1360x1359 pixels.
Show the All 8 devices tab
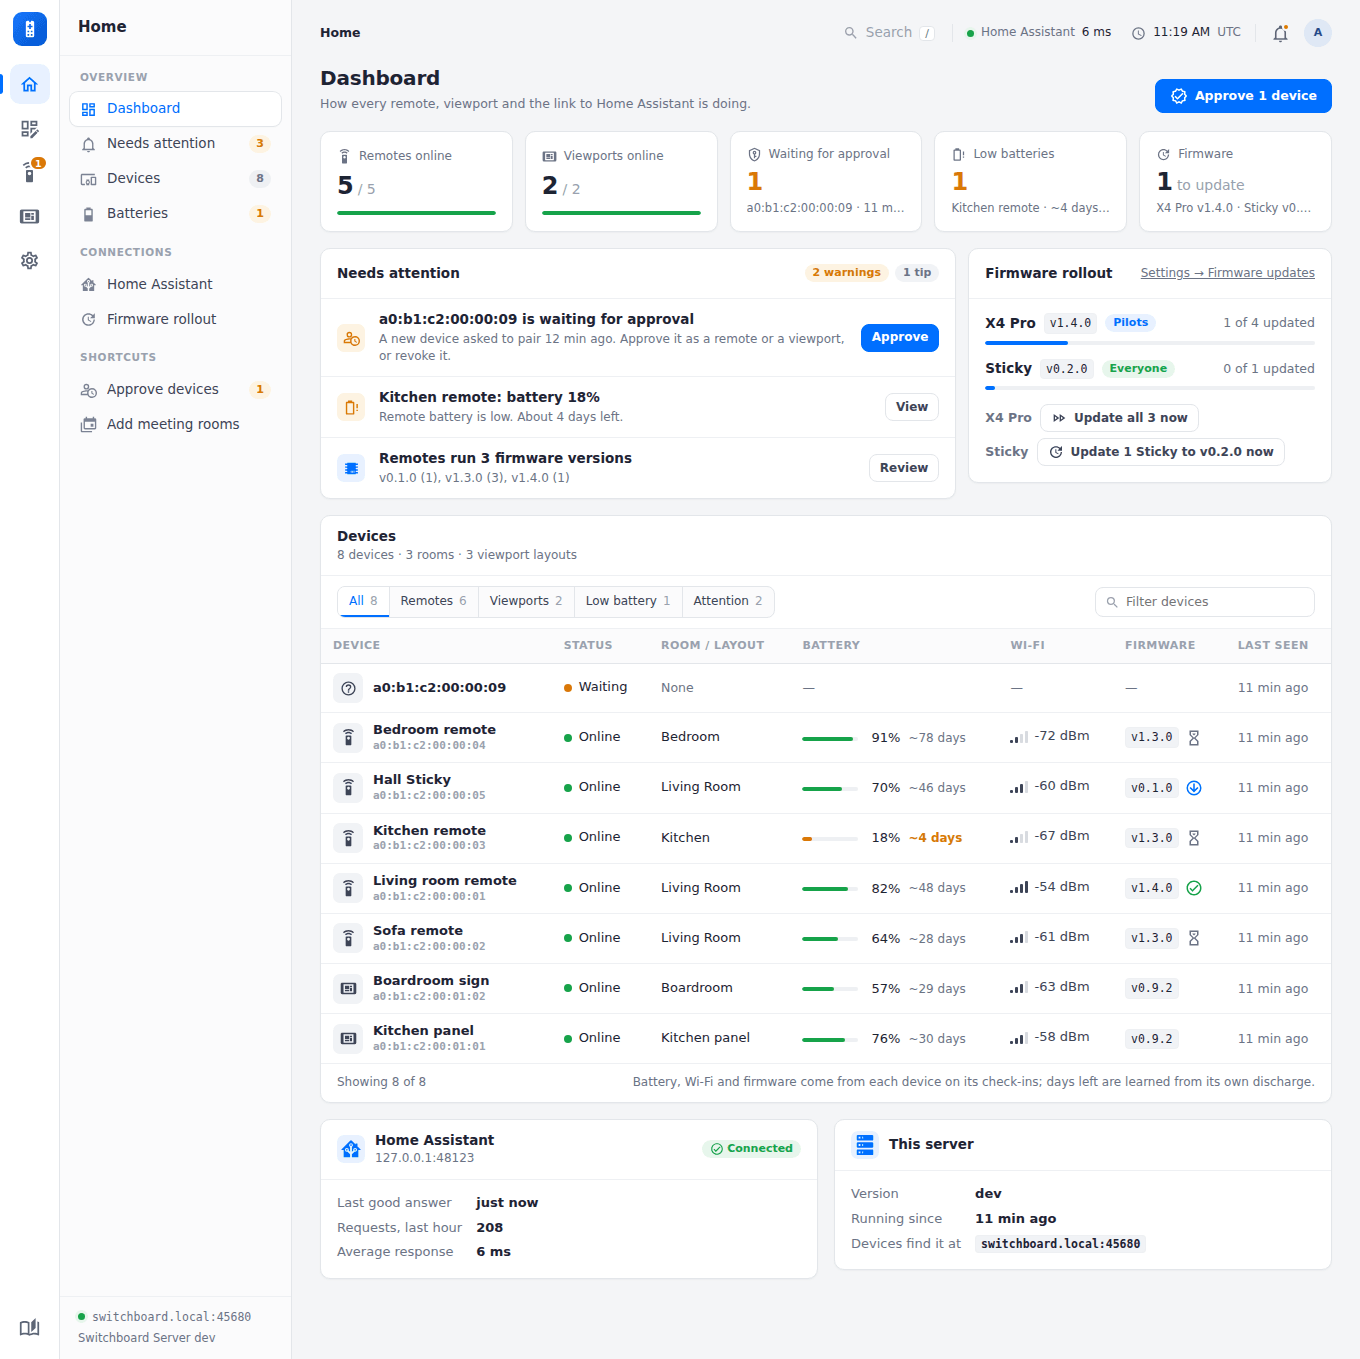pos(363,601)
